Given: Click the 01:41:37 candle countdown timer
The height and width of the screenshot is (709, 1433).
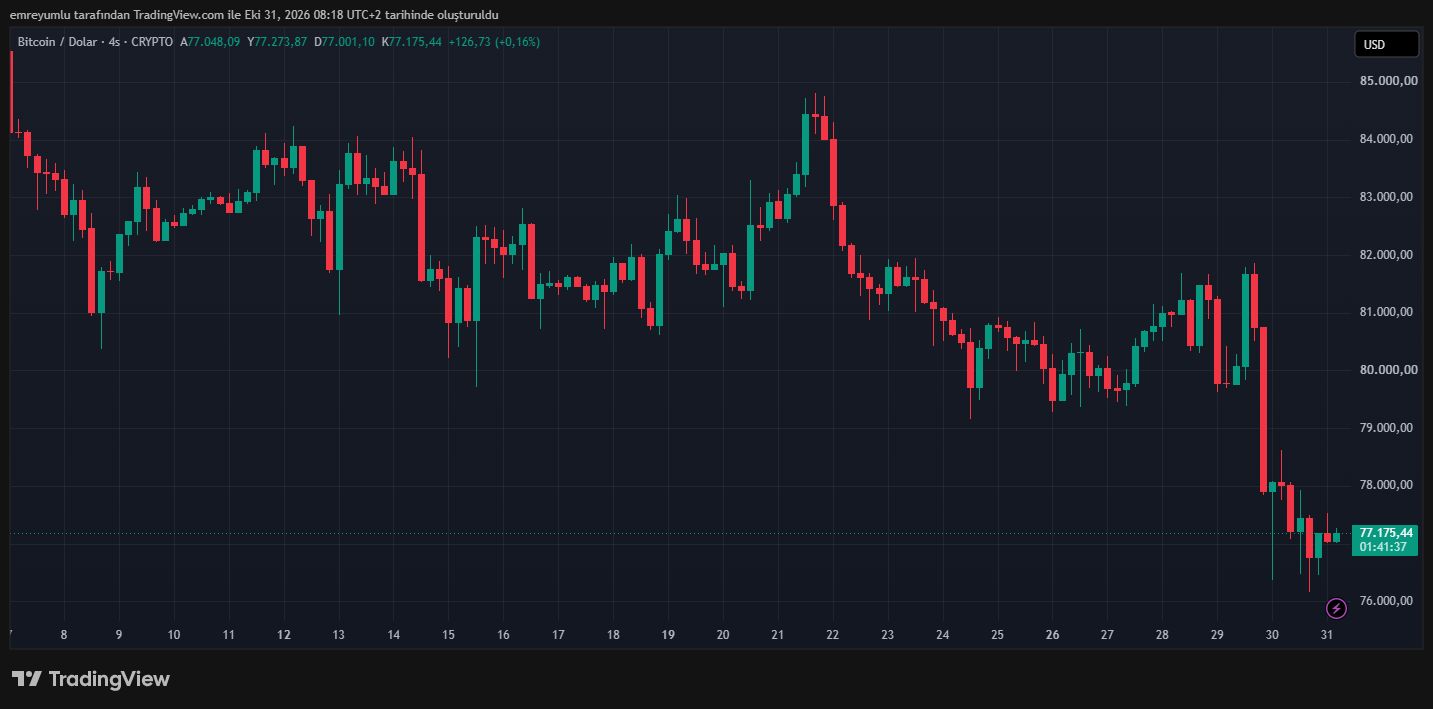Looking at the screenshot, I should click(x=1385, y=547).
